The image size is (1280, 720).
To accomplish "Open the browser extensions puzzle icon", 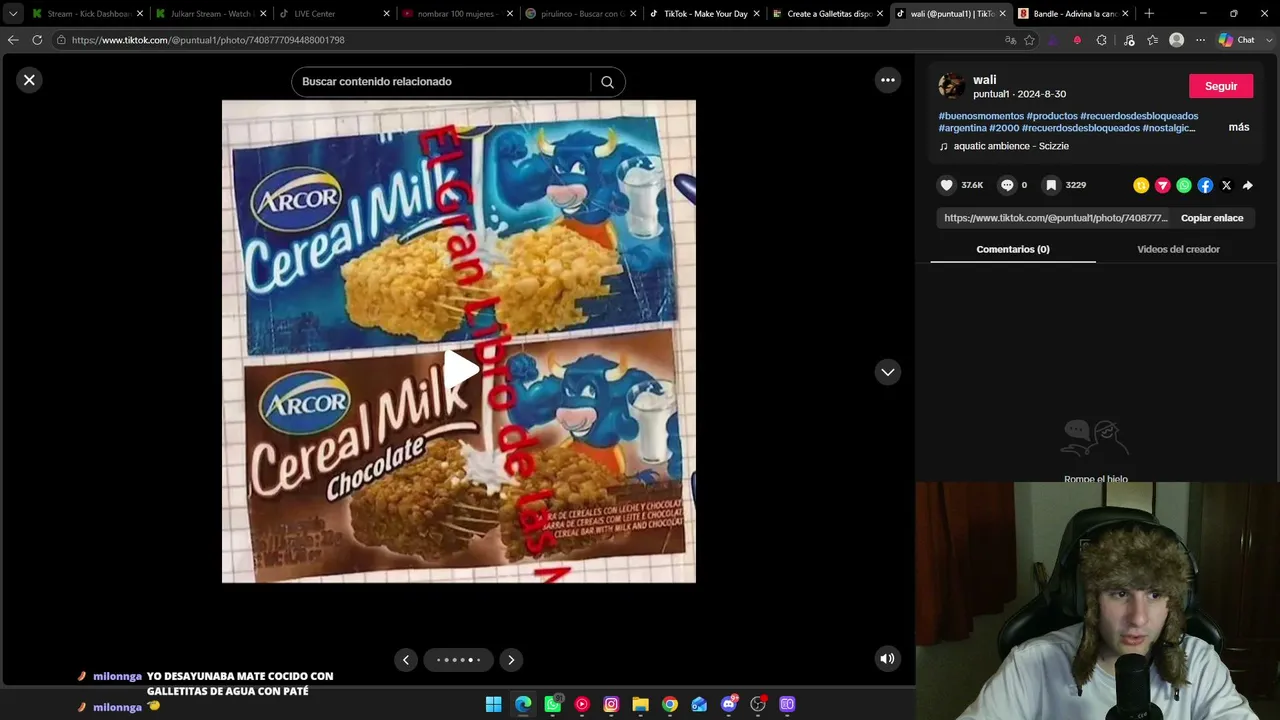I will (1101, 40).
